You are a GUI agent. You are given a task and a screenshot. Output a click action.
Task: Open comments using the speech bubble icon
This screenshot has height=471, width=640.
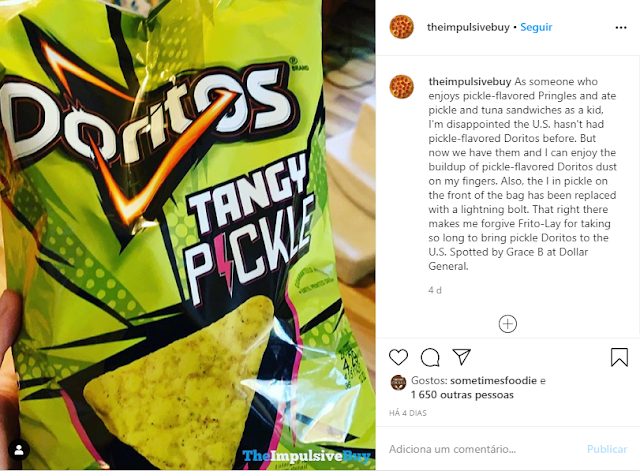(430, 358)
